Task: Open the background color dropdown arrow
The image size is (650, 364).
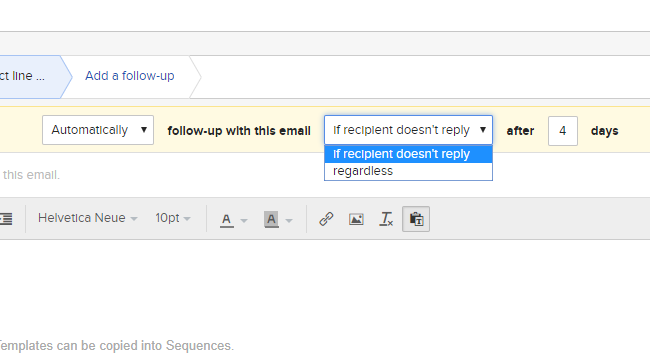Action: coord(289,221)
